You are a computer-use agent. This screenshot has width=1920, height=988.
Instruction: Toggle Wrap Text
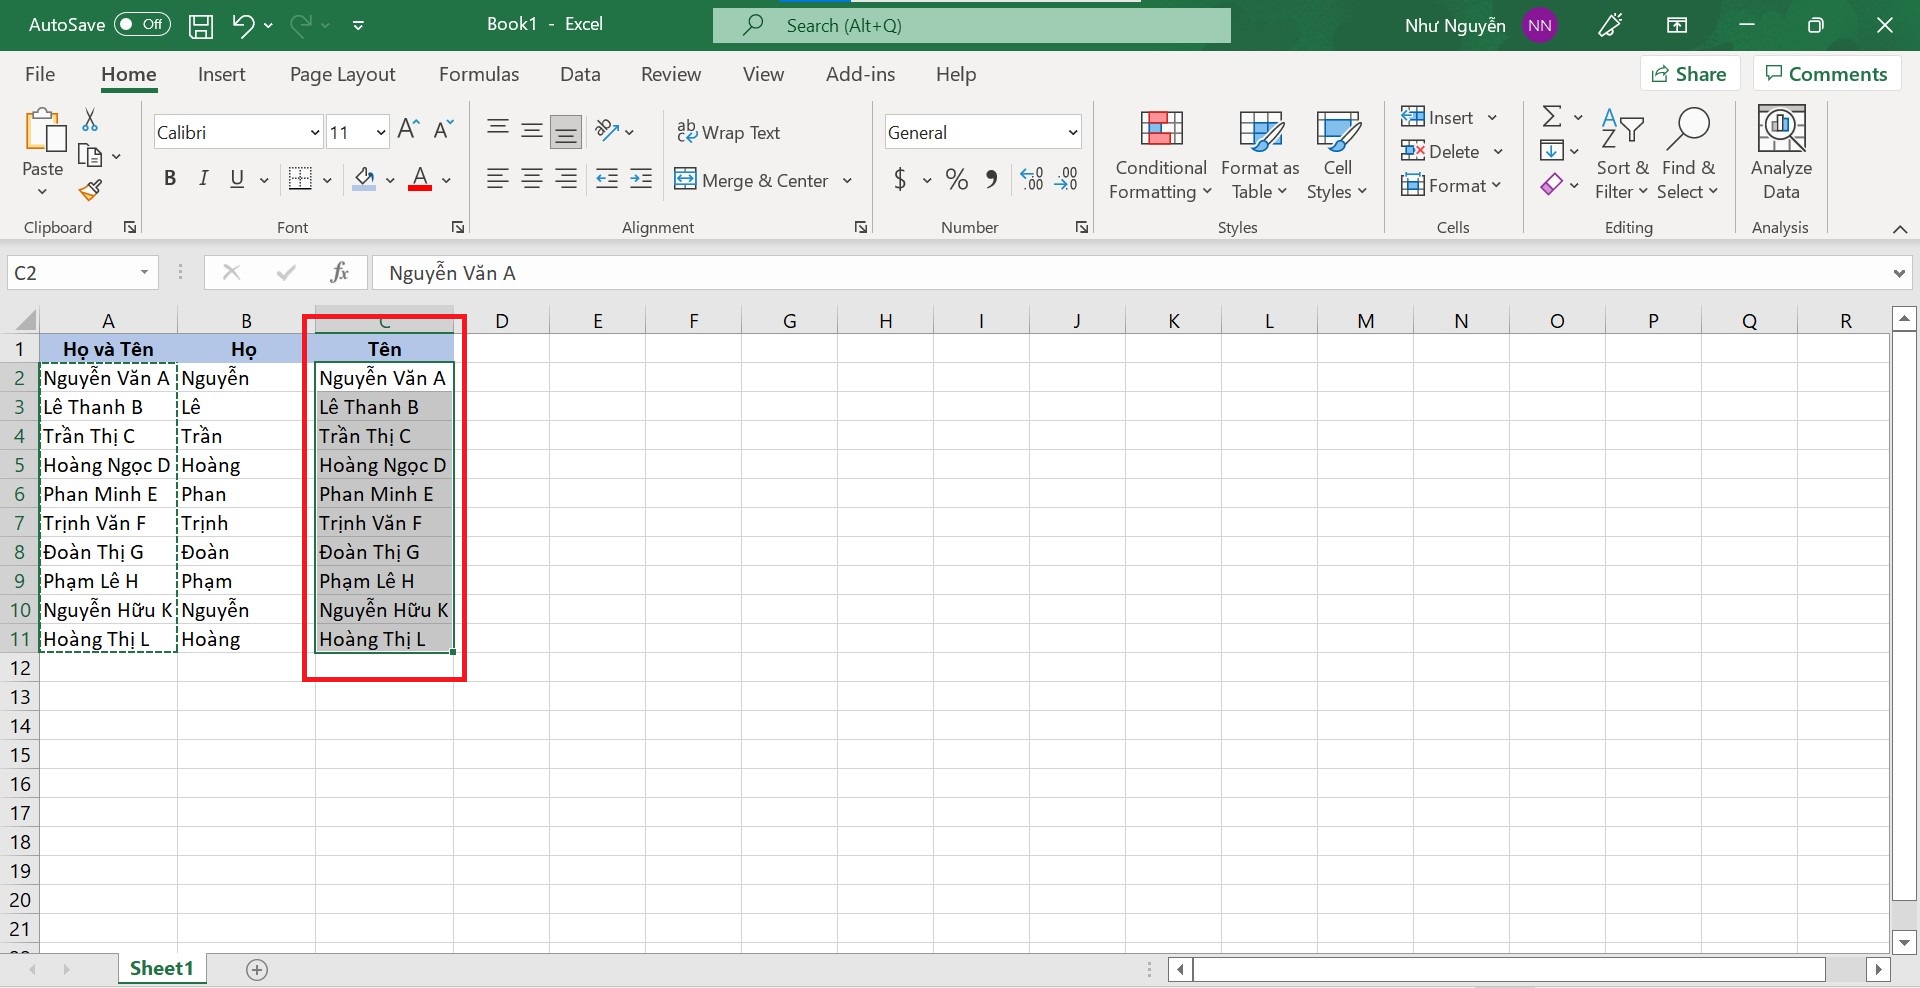click(728, 132)
